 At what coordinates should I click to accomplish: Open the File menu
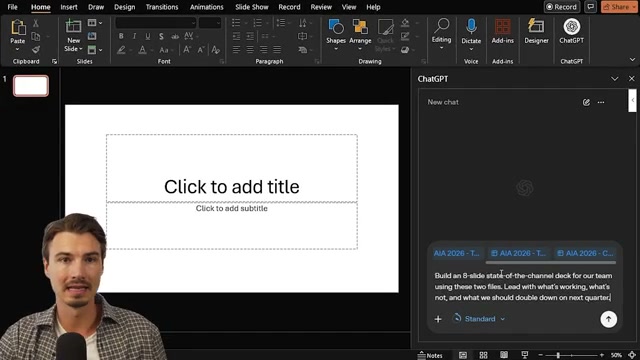pos(12,7)
